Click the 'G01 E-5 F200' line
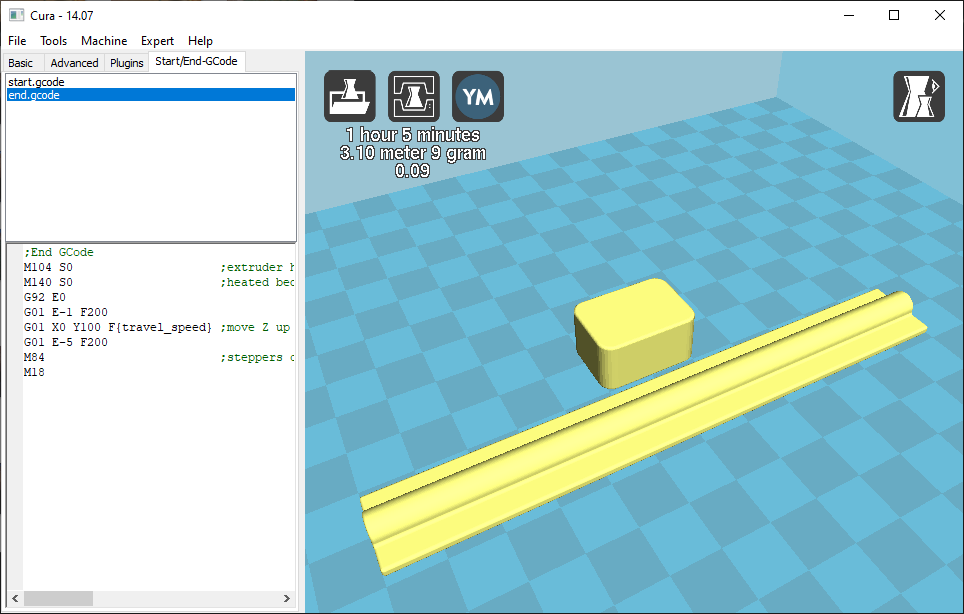Viewport: 964px width, 614px height. [66, 342]
